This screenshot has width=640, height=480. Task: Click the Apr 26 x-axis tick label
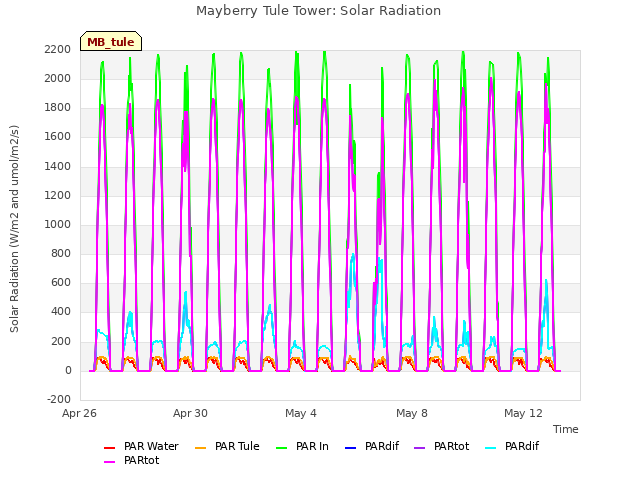coord(79,413)
